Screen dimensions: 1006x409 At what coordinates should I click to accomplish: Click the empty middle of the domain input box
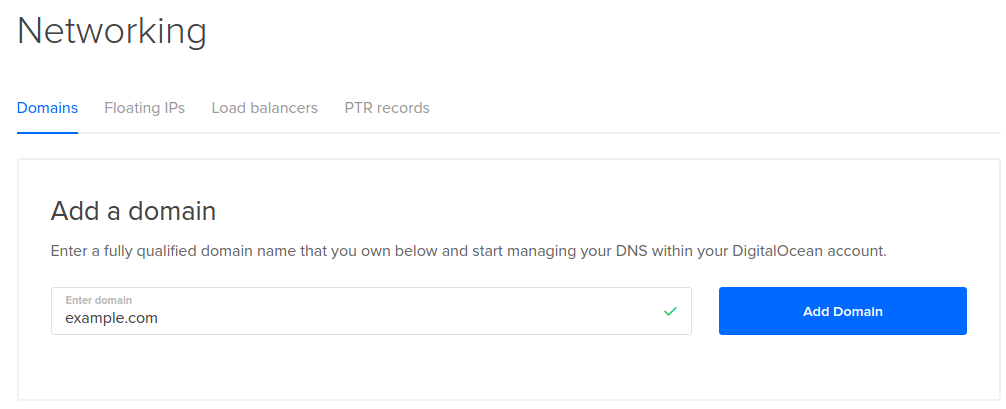411,311
